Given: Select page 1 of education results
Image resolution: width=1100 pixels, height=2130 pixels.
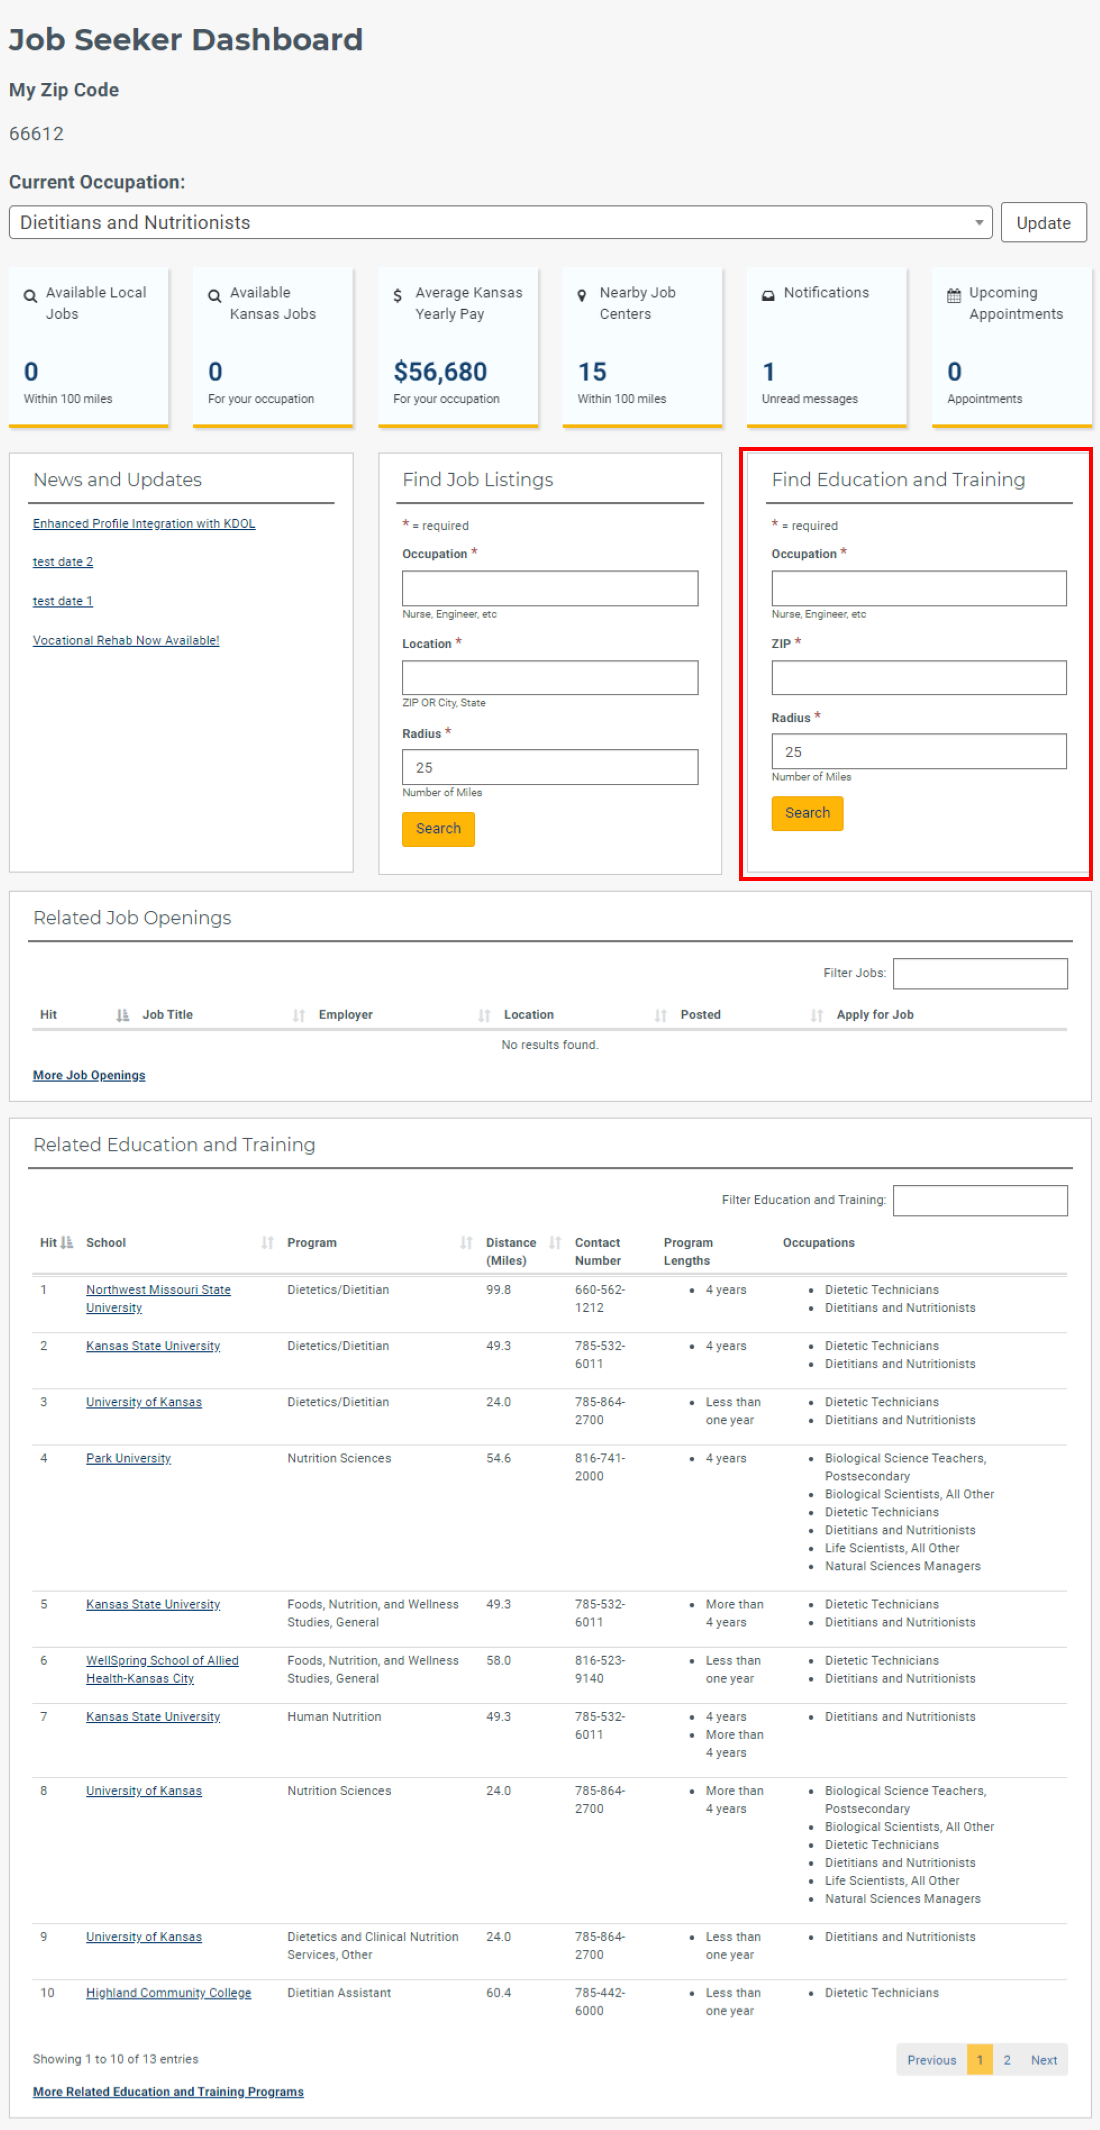Looking at the screenshot, I should point(980,2060).
